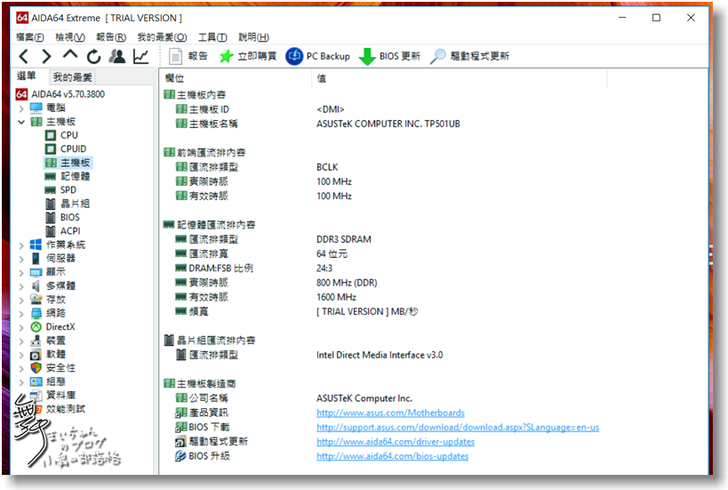728x490 pixels.
Task: Expand the 存放 tree node
Action: 21,300
